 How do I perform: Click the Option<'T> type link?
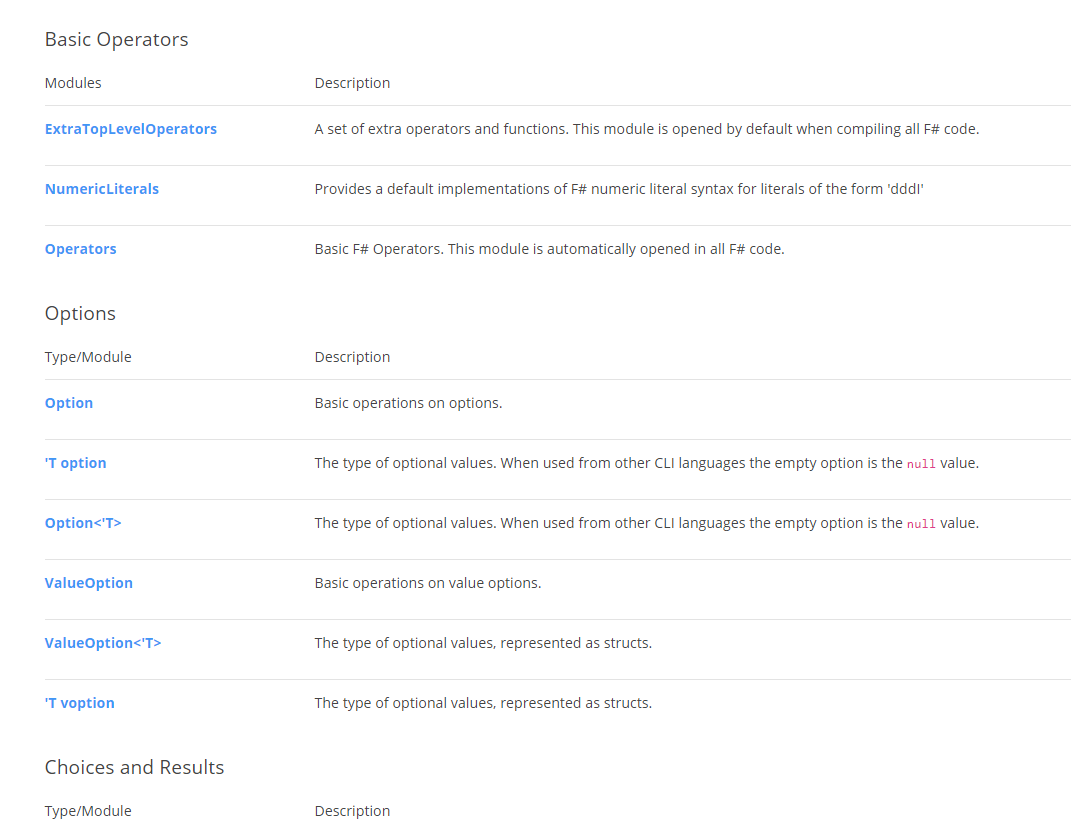click(83, 523)
